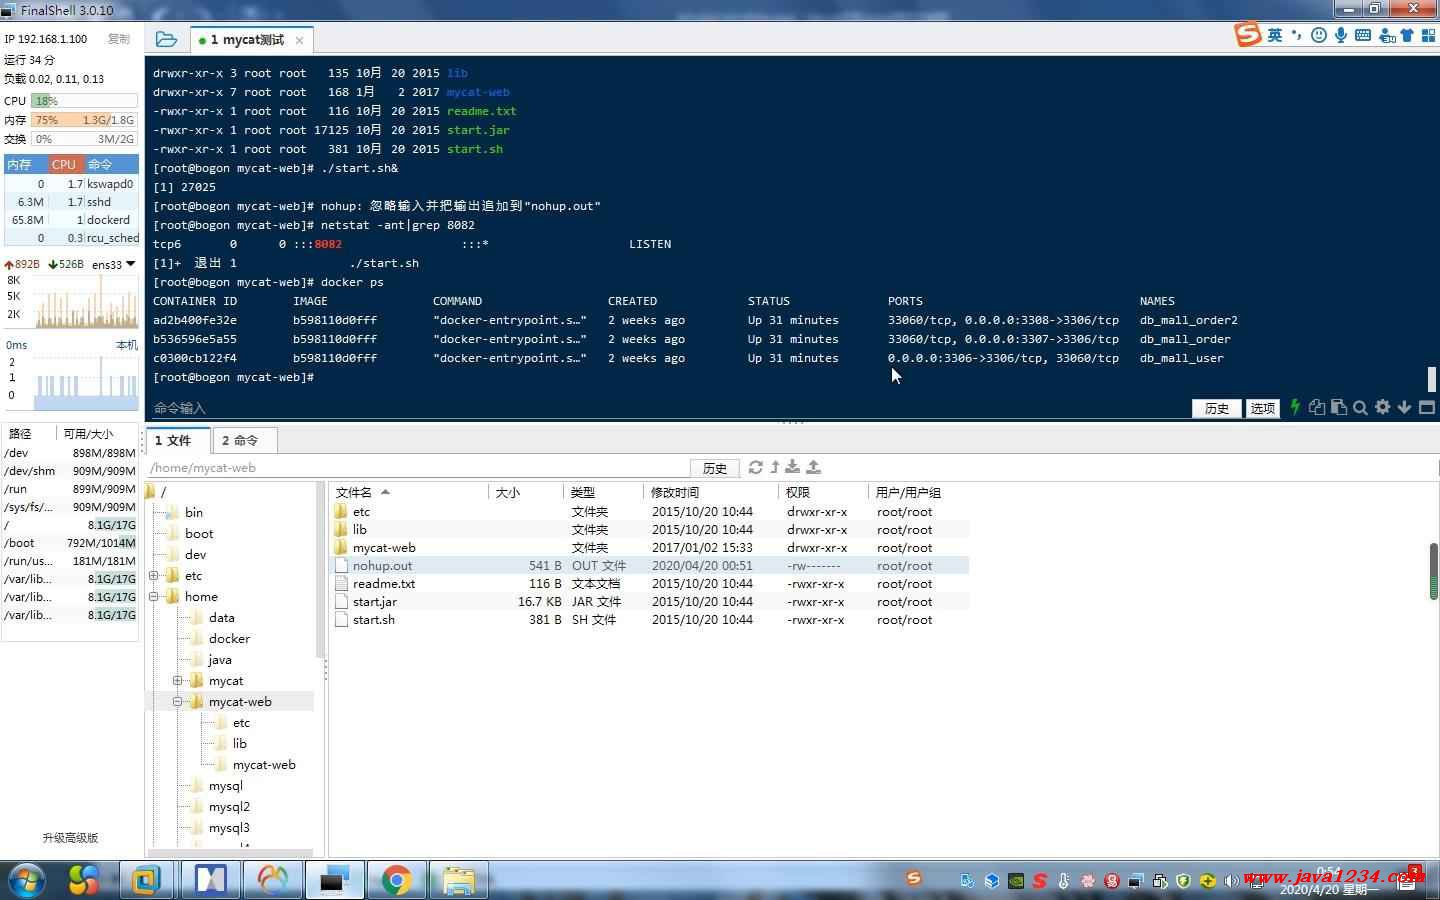Viewport: 1440px width, 900px height.
Task: Select the dockerd process row
Action: pyautogui.click(x=72, y=220)
